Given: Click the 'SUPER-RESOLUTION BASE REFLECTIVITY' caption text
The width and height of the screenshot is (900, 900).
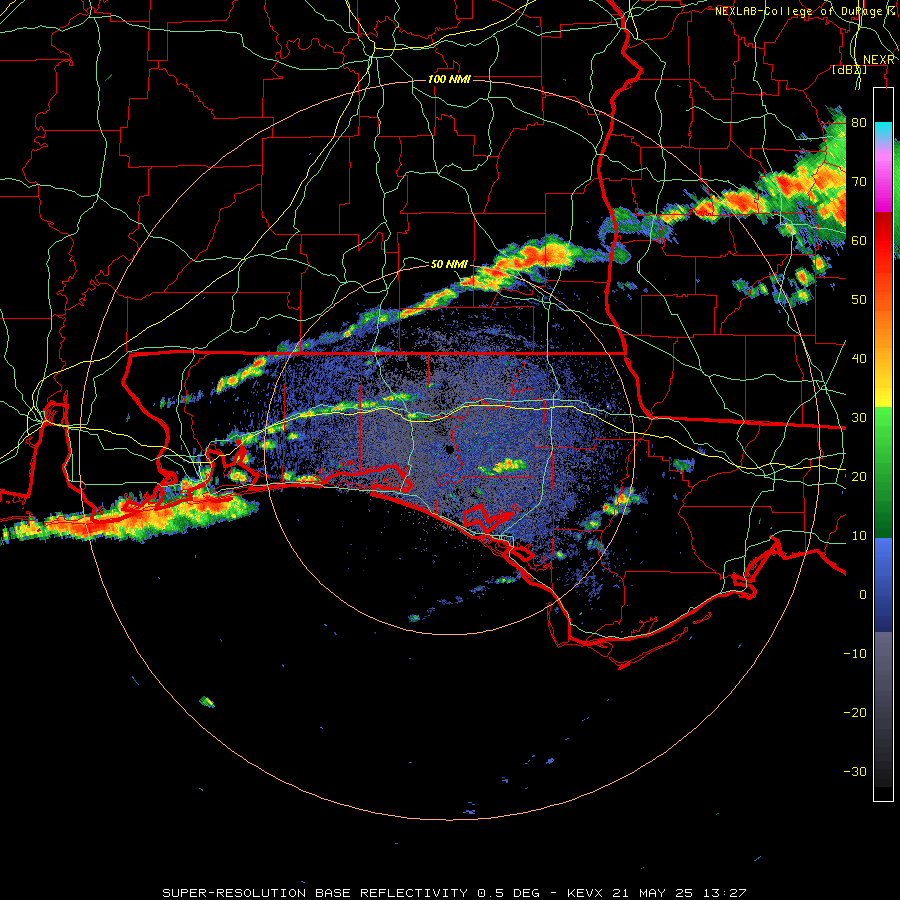Looking at the screenshot, I should point(315,893).
